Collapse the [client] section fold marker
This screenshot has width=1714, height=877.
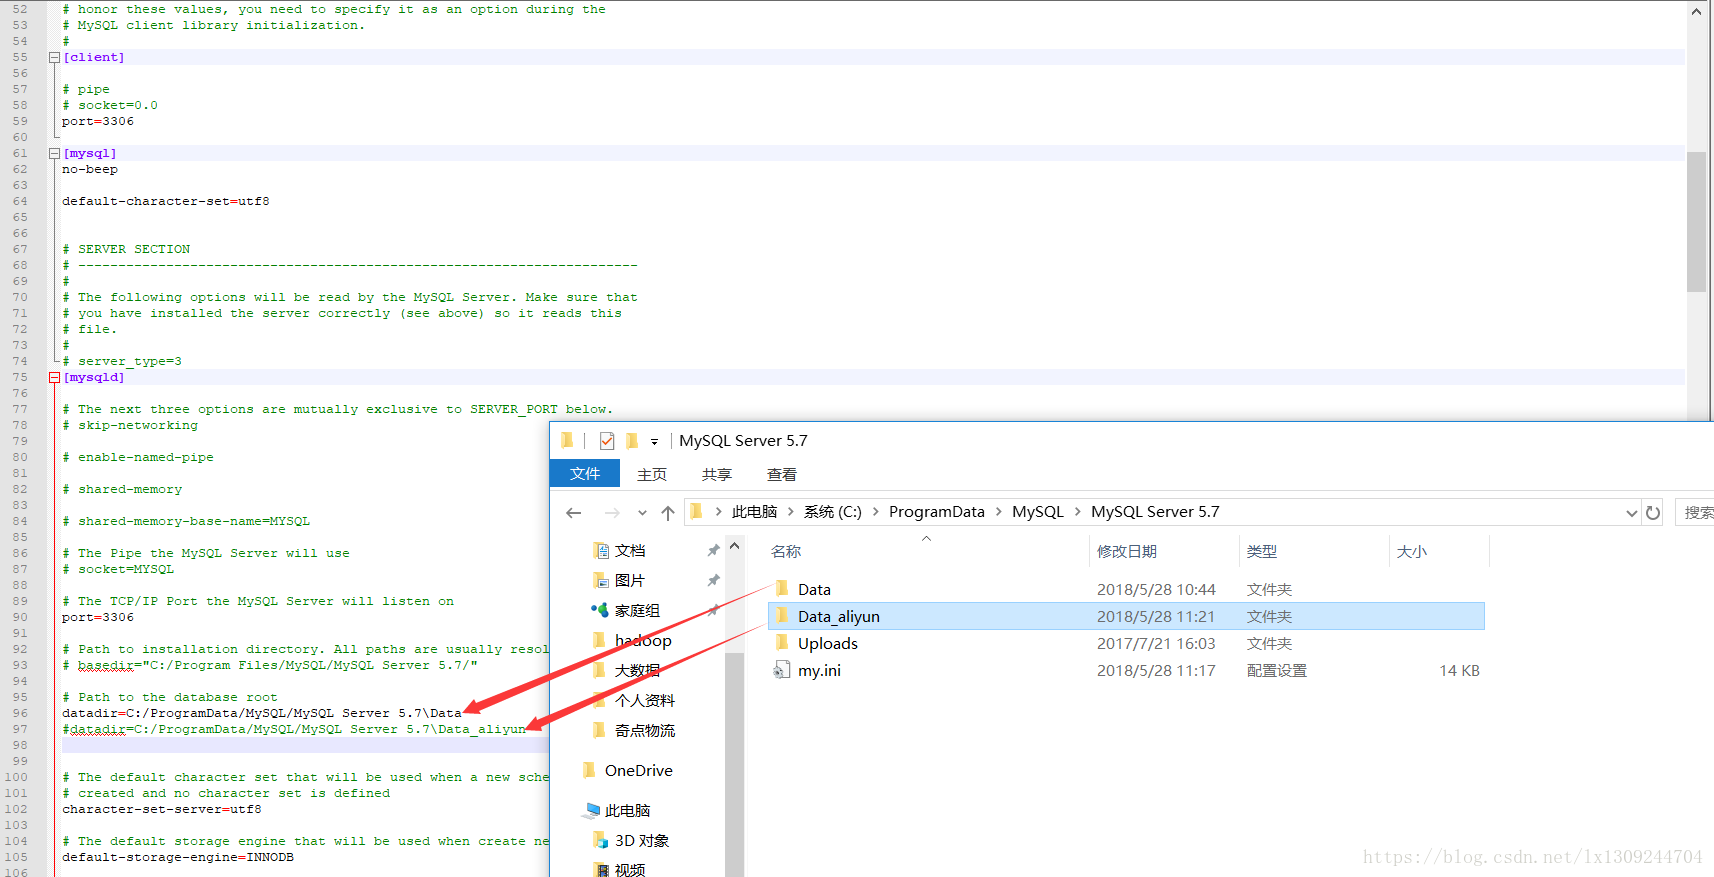coord(54,57)
